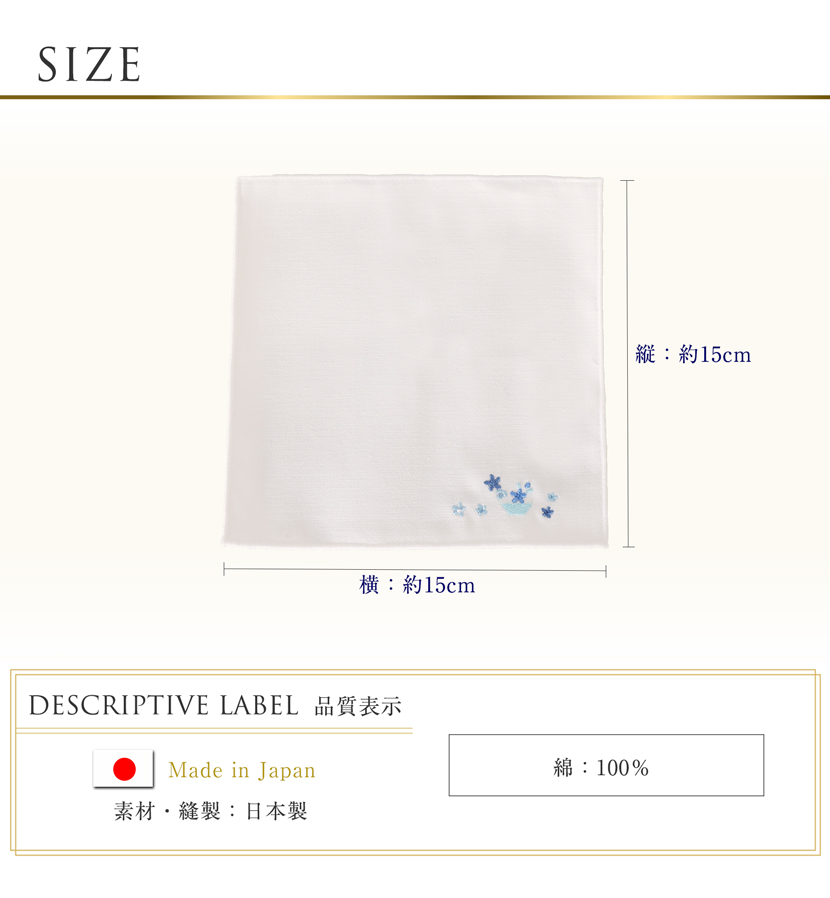The width and height of the screenshot is (830, 898).
Task: Click the horizontal width dimension line
Action: [414, 571]
